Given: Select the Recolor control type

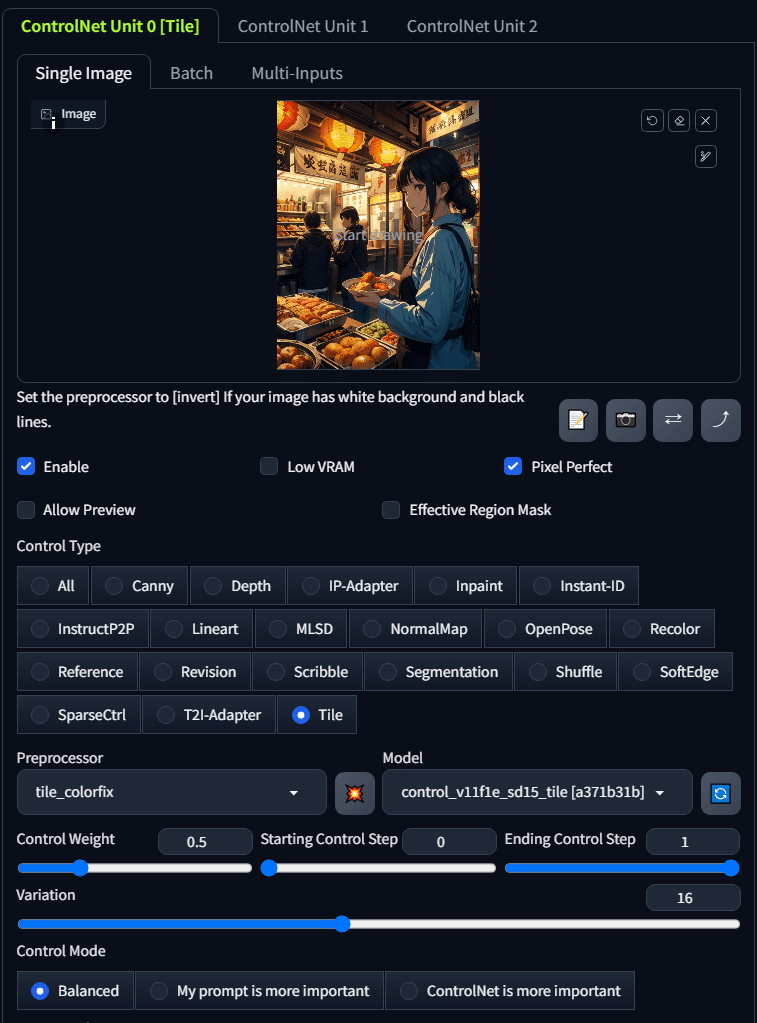Looking at the screenshot, I should [x=662, y=629].
